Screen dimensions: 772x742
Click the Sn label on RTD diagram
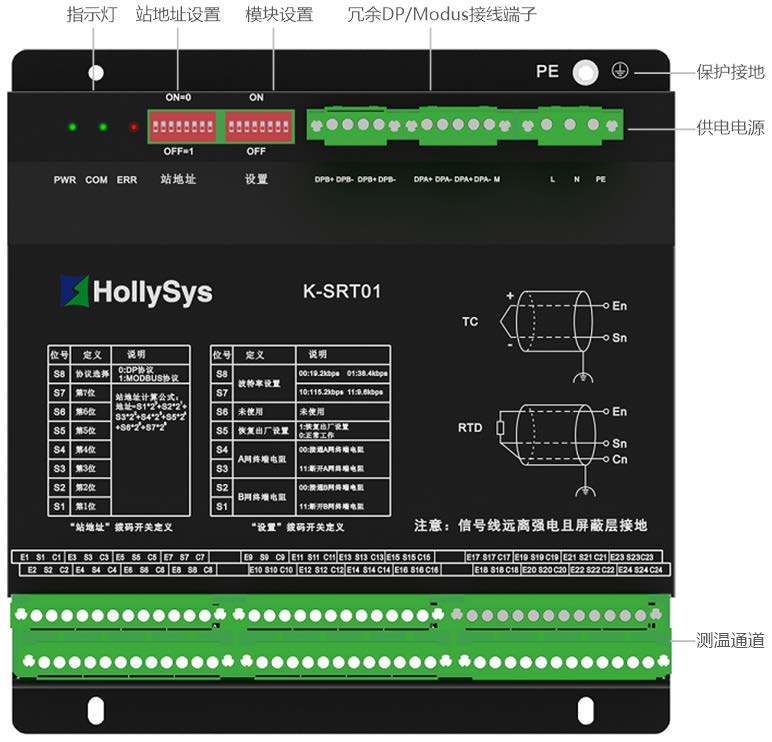620,444
